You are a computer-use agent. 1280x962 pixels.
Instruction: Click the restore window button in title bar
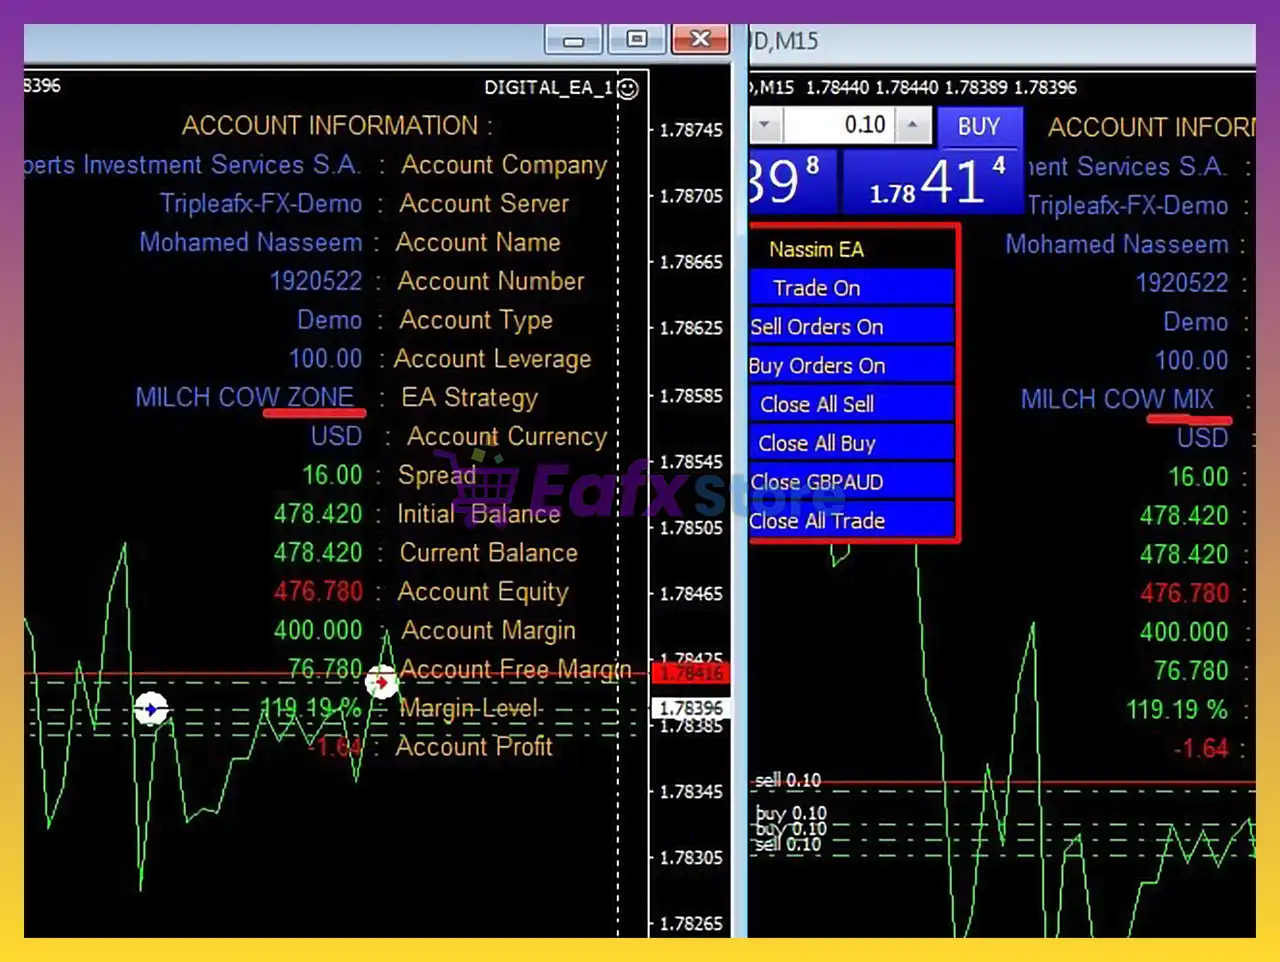click(636, 40)
